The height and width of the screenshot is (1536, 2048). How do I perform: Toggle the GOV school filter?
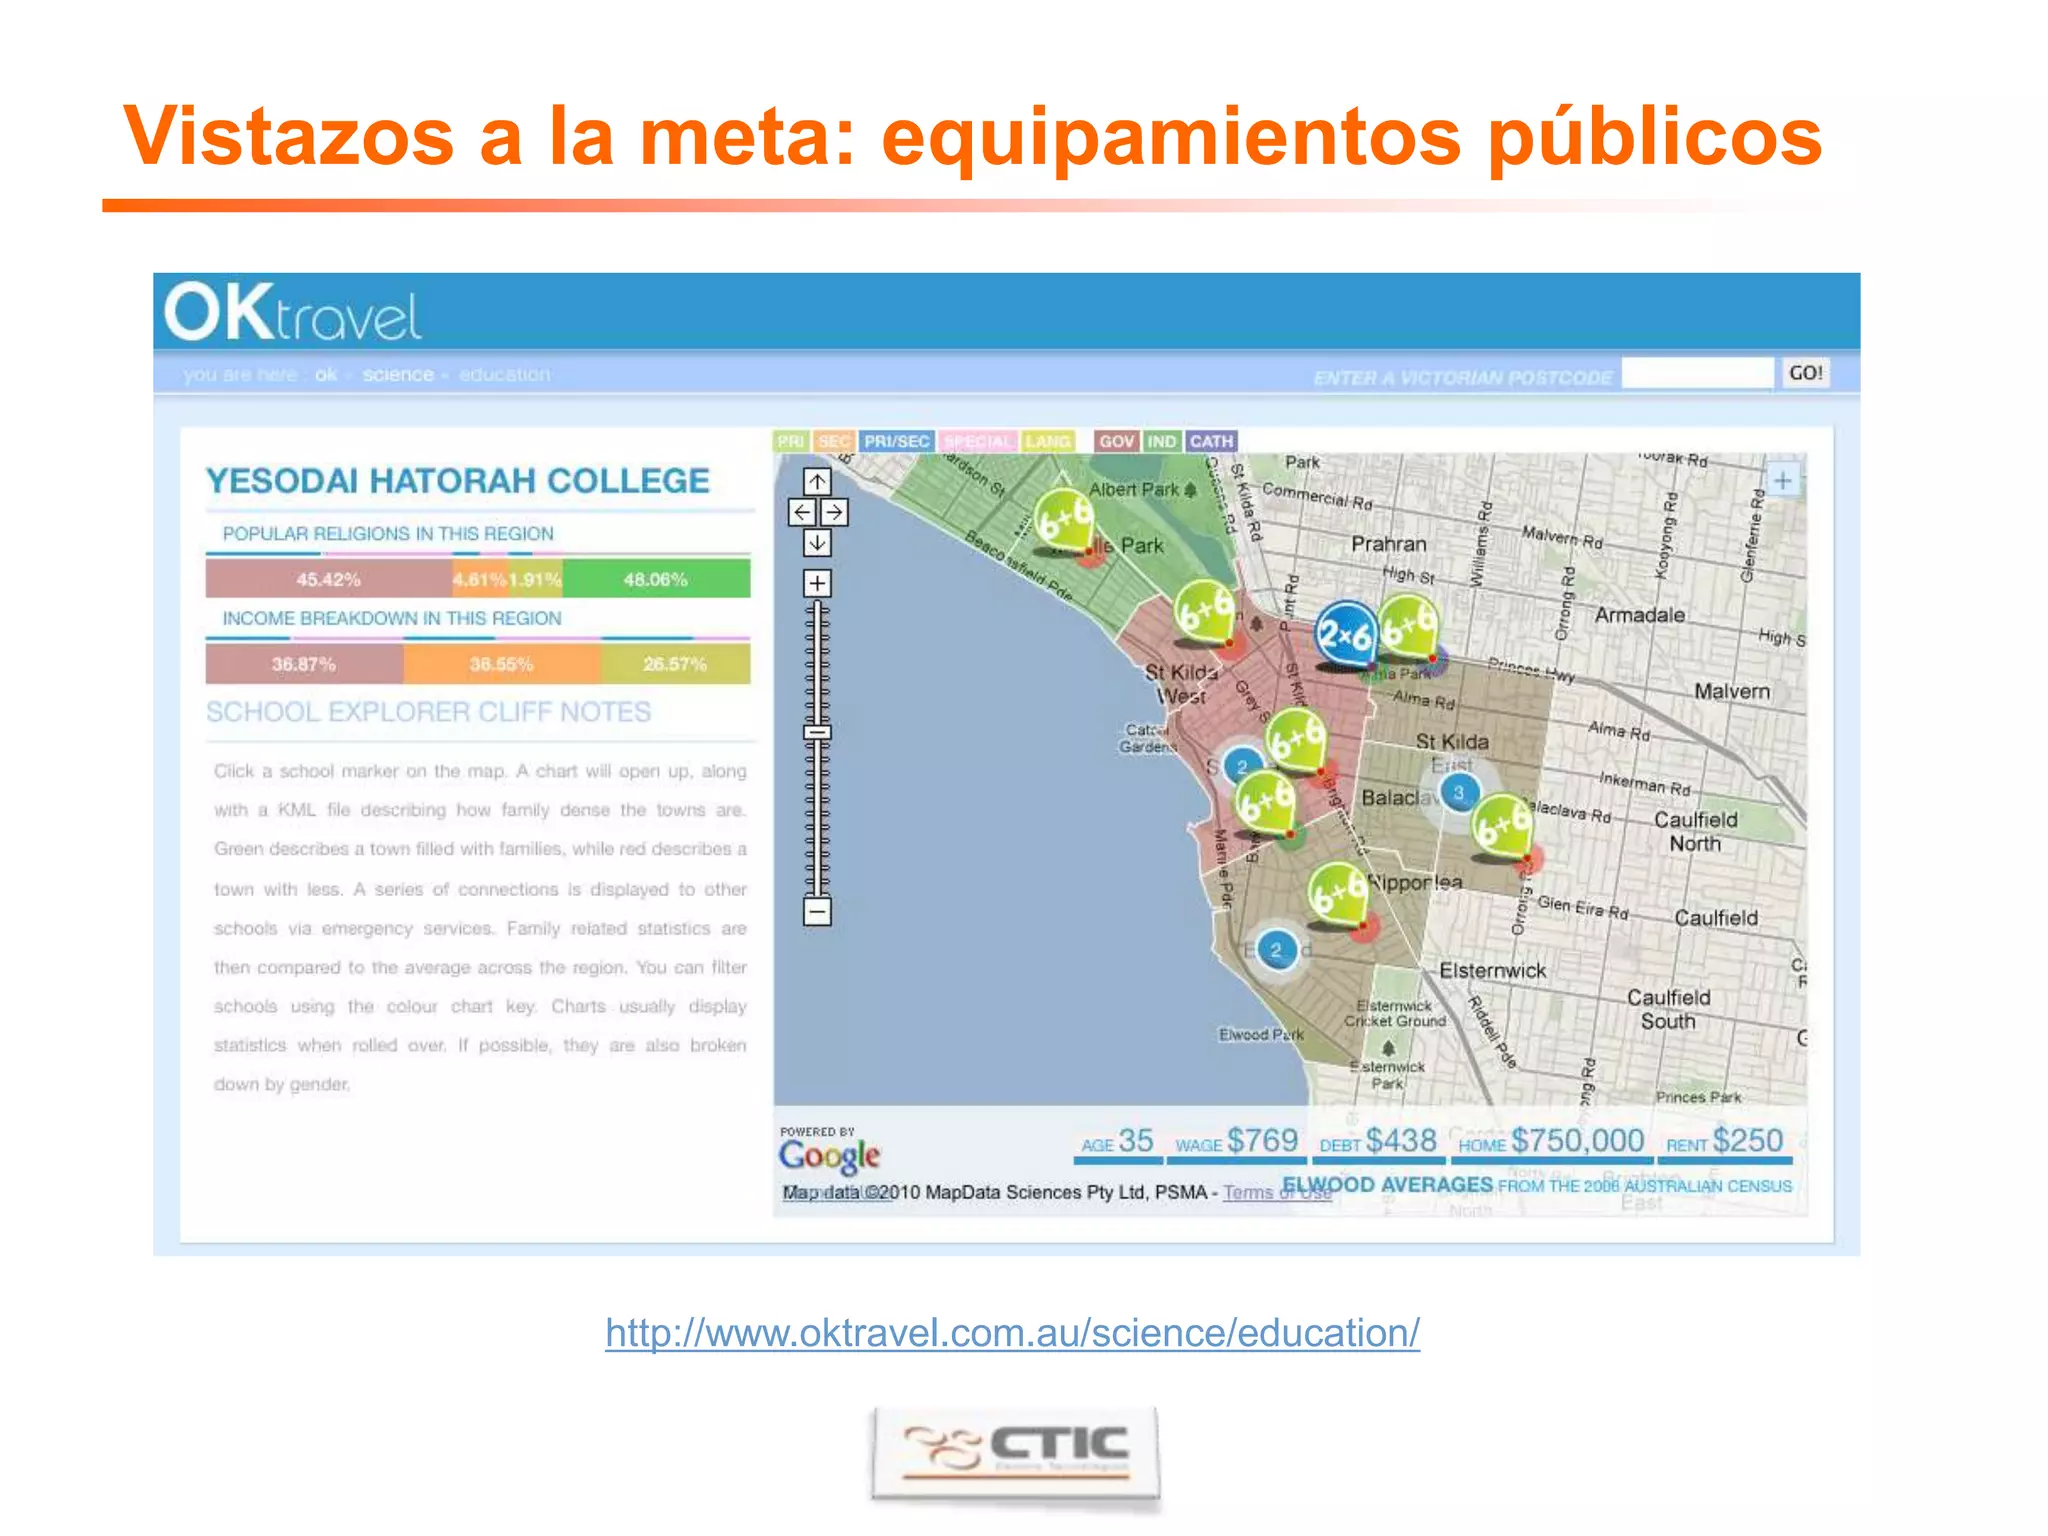coord(1116,441)
